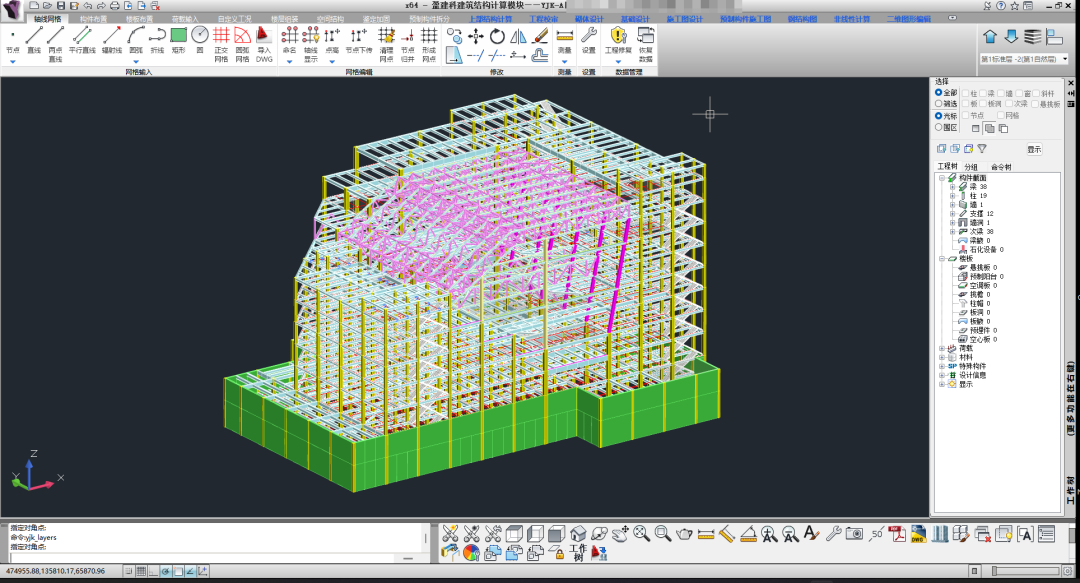
Task: Open the 正交网格 orthogonal grid tool
Action: [x=221, y=45]
